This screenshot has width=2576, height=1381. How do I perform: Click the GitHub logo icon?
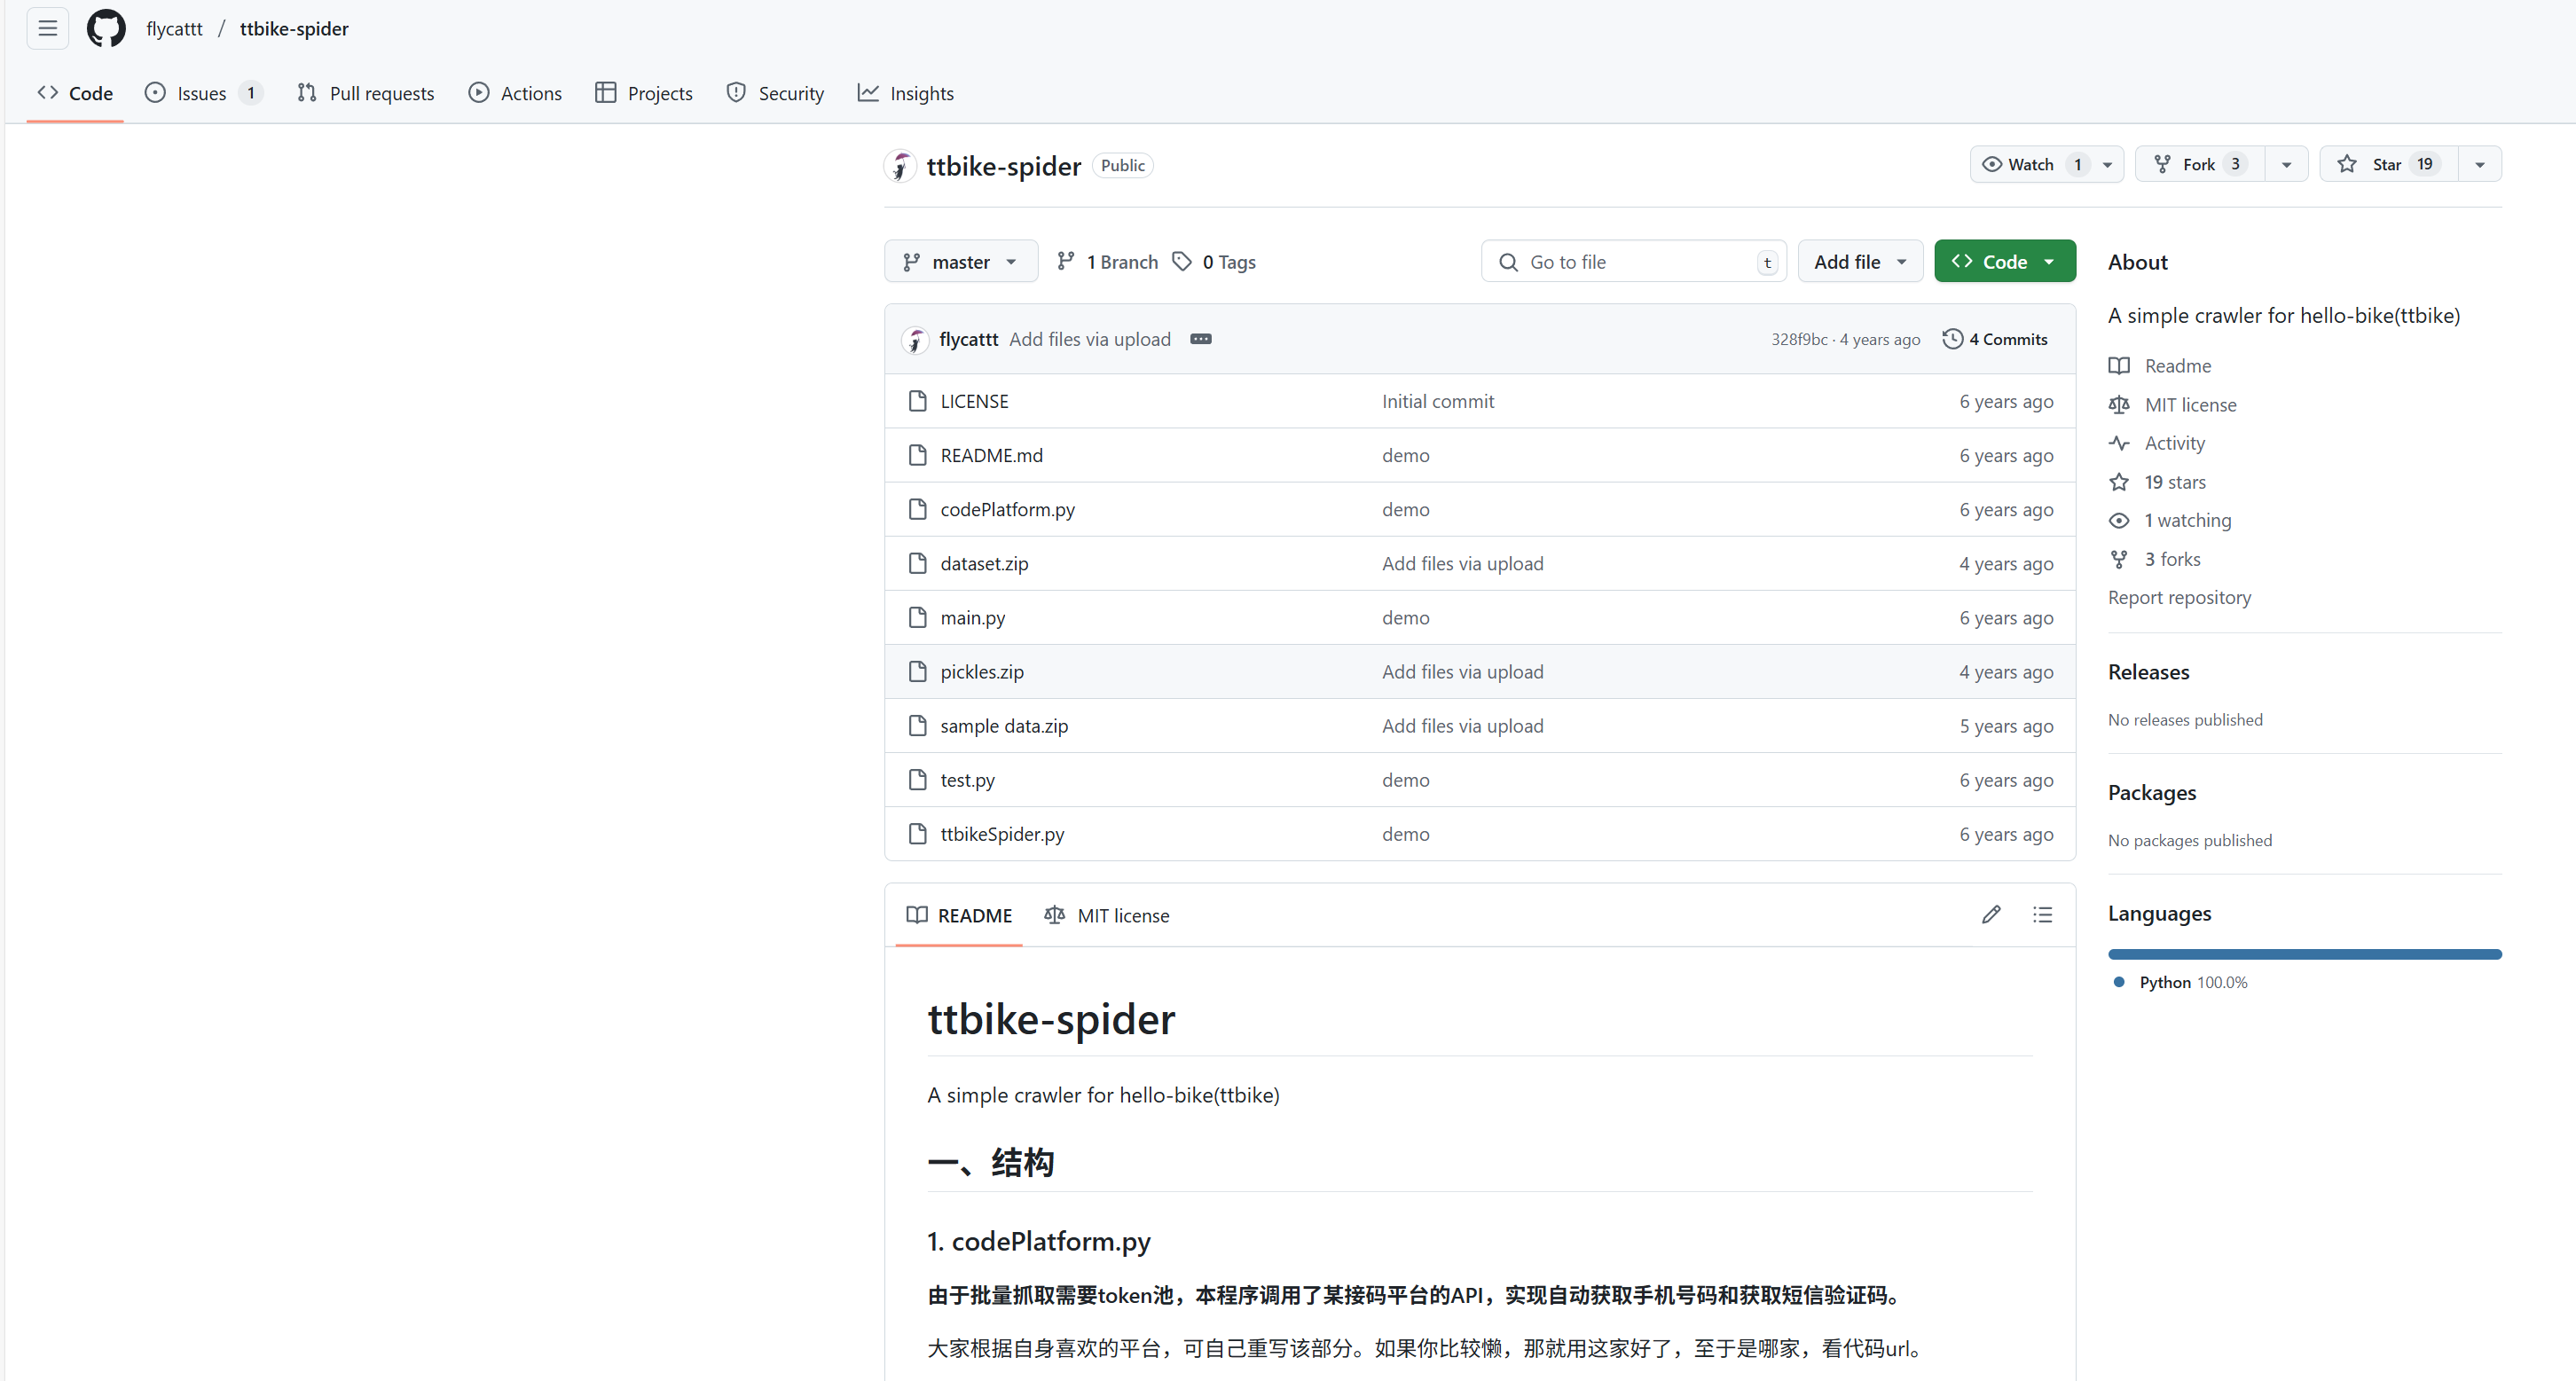coord(106,28)
